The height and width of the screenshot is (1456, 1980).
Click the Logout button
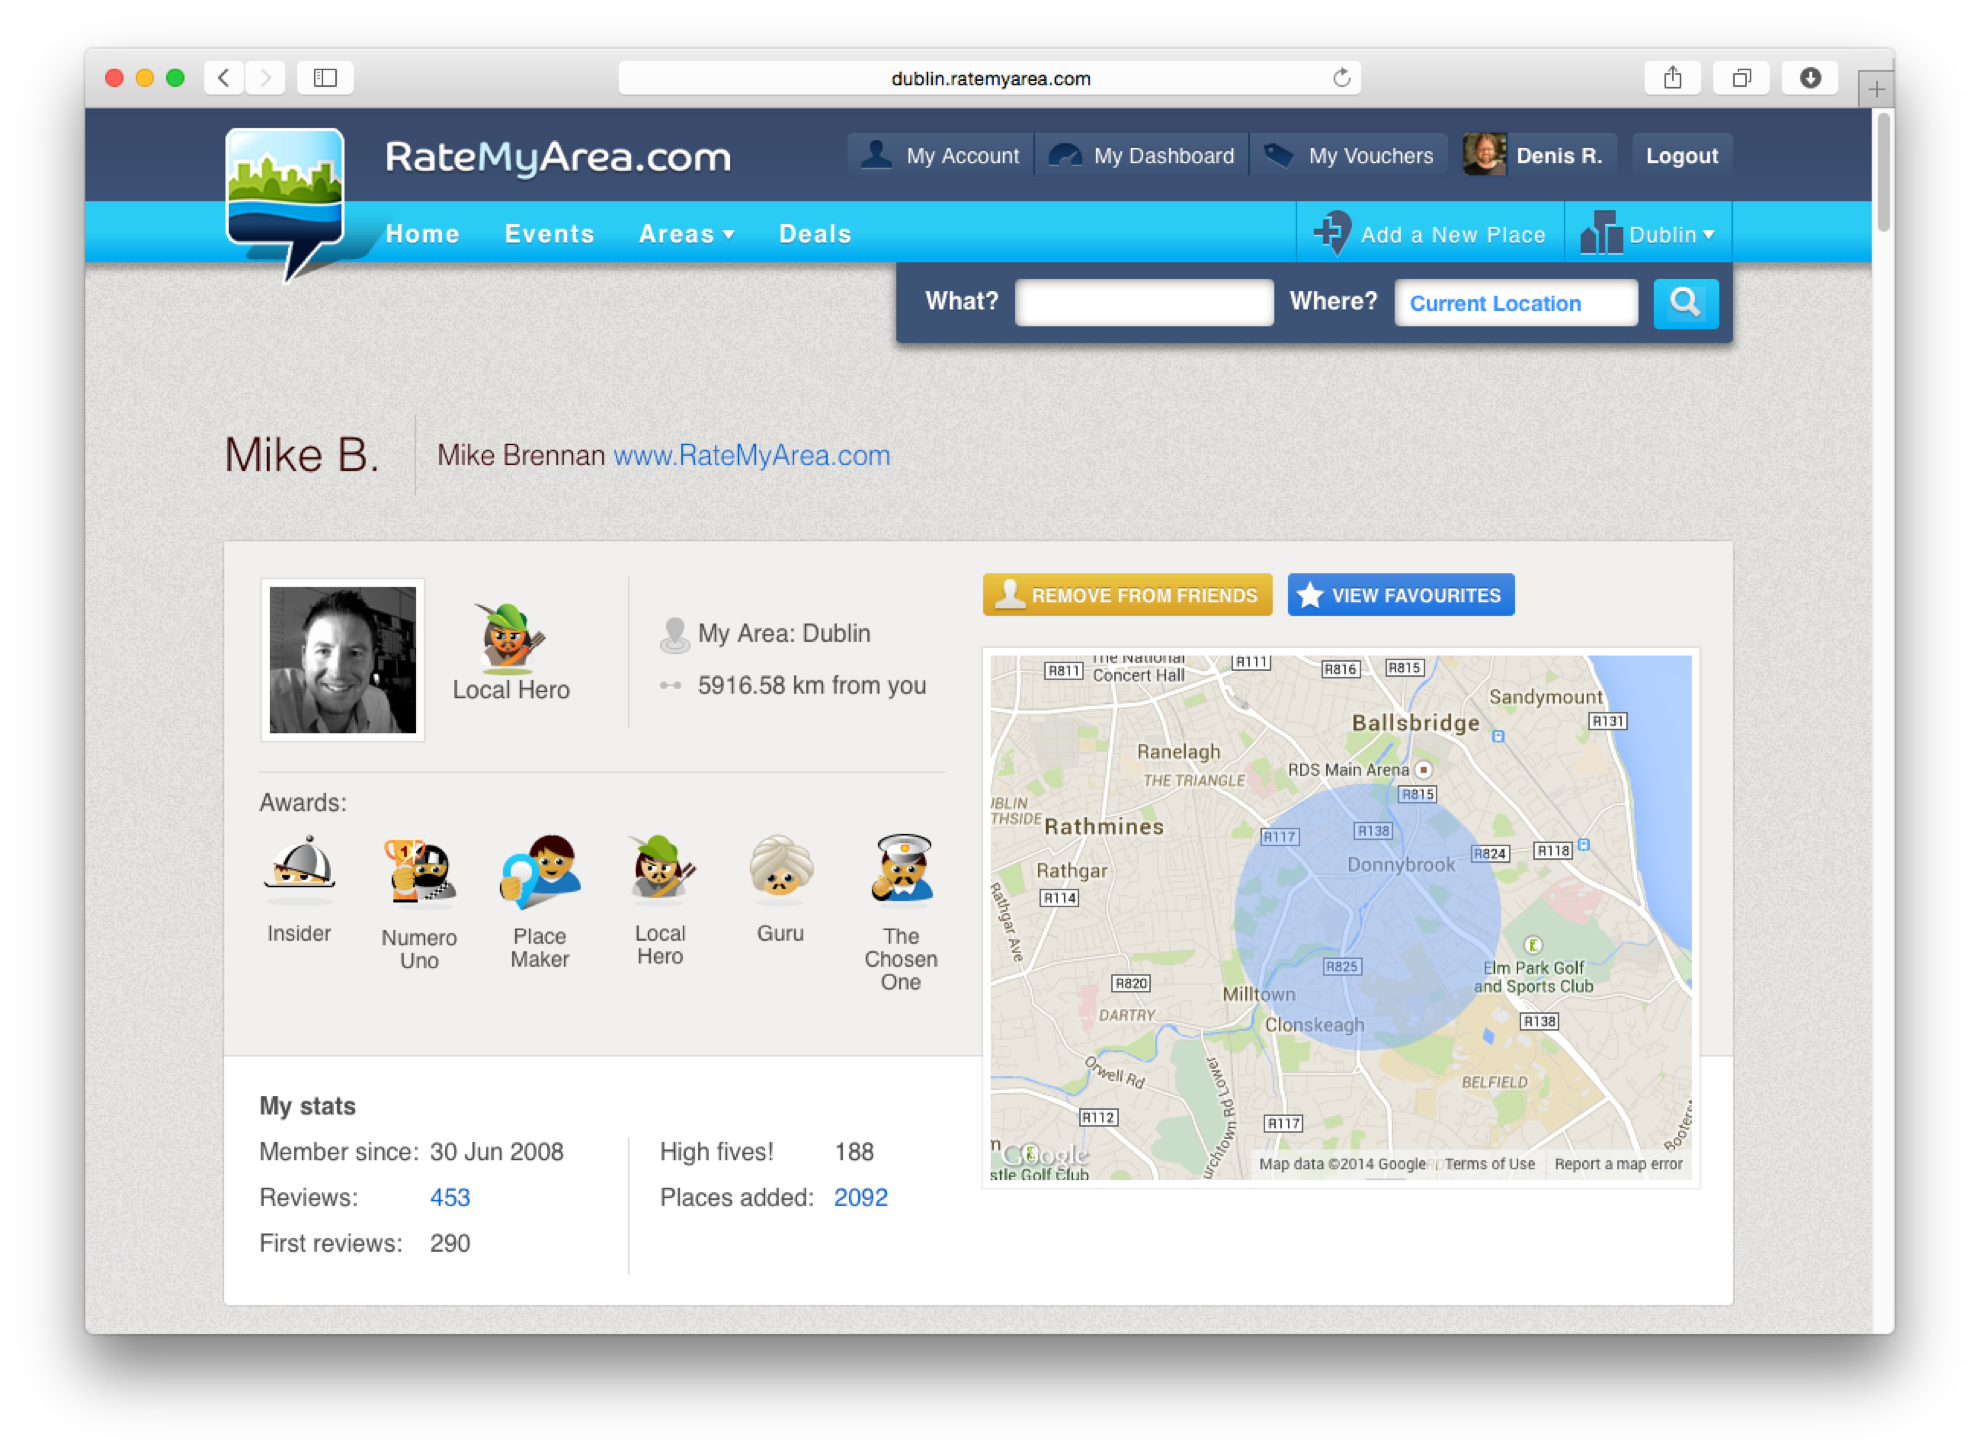coord(1682,155)
